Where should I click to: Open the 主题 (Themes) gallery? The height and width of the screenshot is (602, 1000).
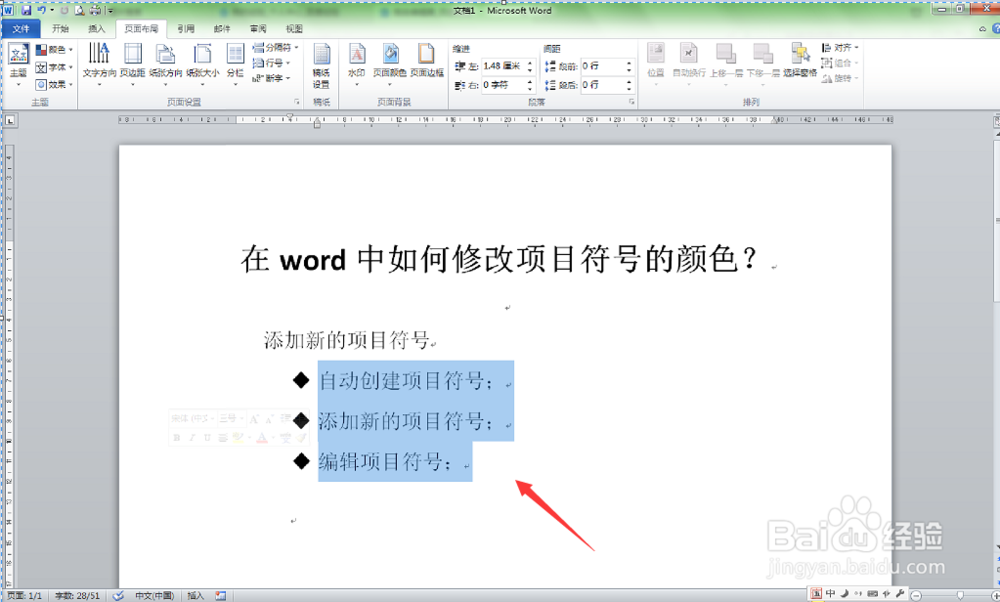(18, 64)
